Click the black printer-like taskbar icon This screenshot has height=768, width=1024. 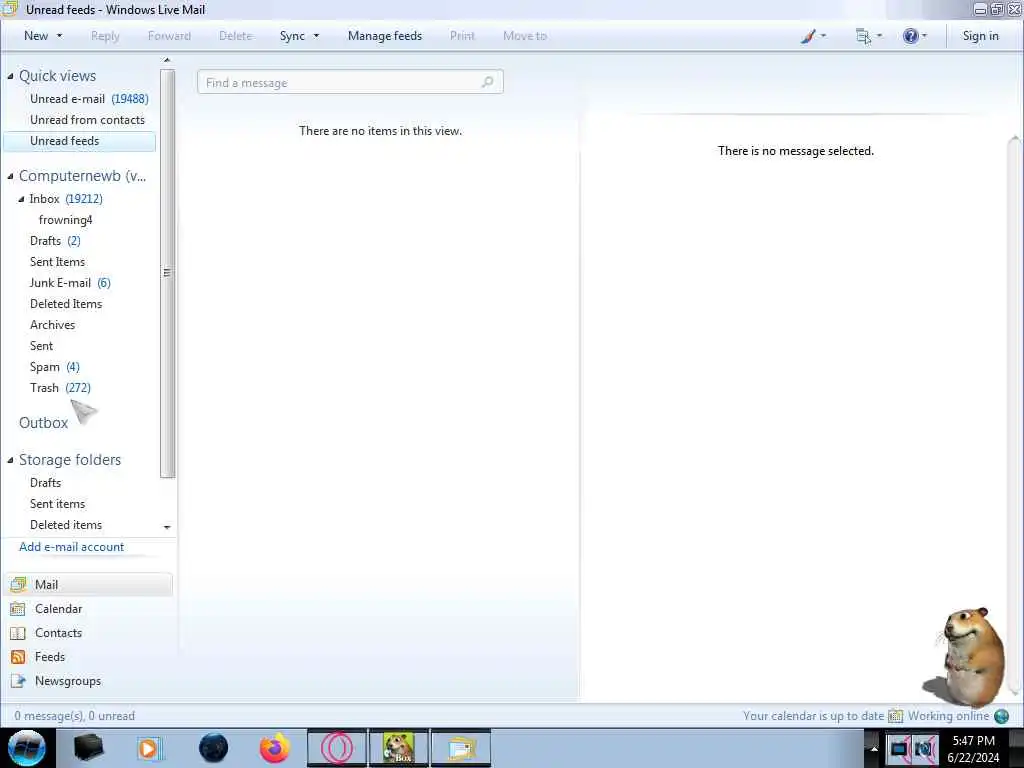coord(88,748)
